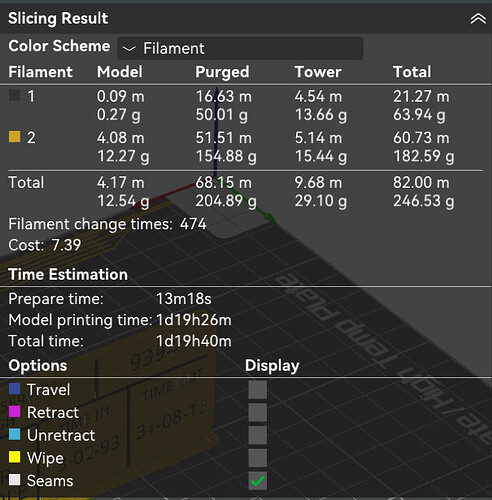
Task: Select filament 1 purged value 16.63 m
Action: tap(223, 97)
